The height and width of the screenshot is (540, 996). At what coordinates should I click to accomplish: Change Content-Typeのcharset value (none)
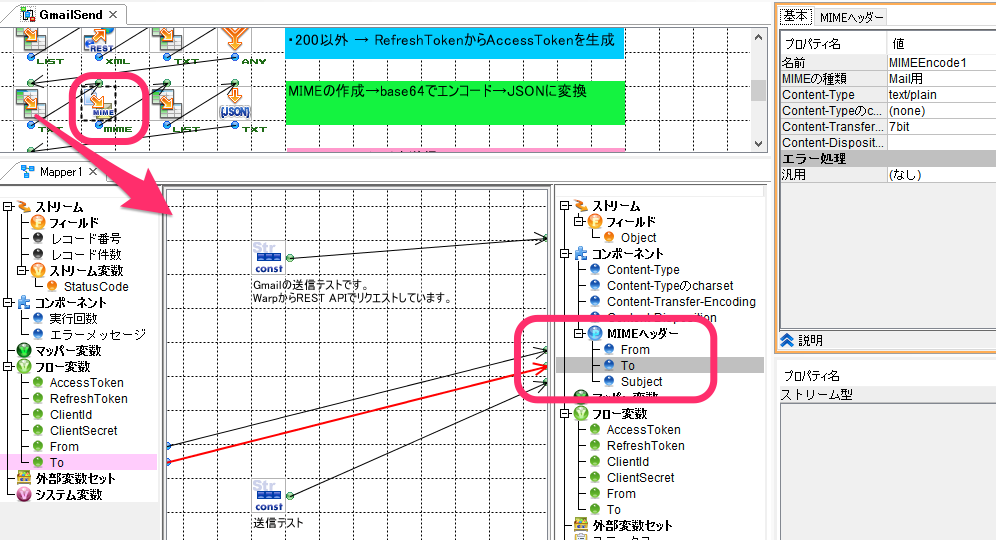coord(941,111)
